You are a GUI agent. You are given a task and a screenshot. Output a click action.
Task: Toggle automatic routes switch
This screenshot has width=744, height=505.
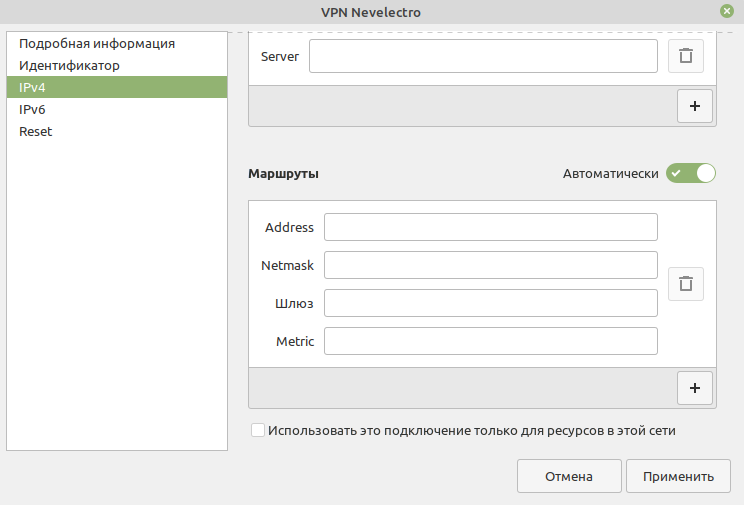tap(691, 173)
